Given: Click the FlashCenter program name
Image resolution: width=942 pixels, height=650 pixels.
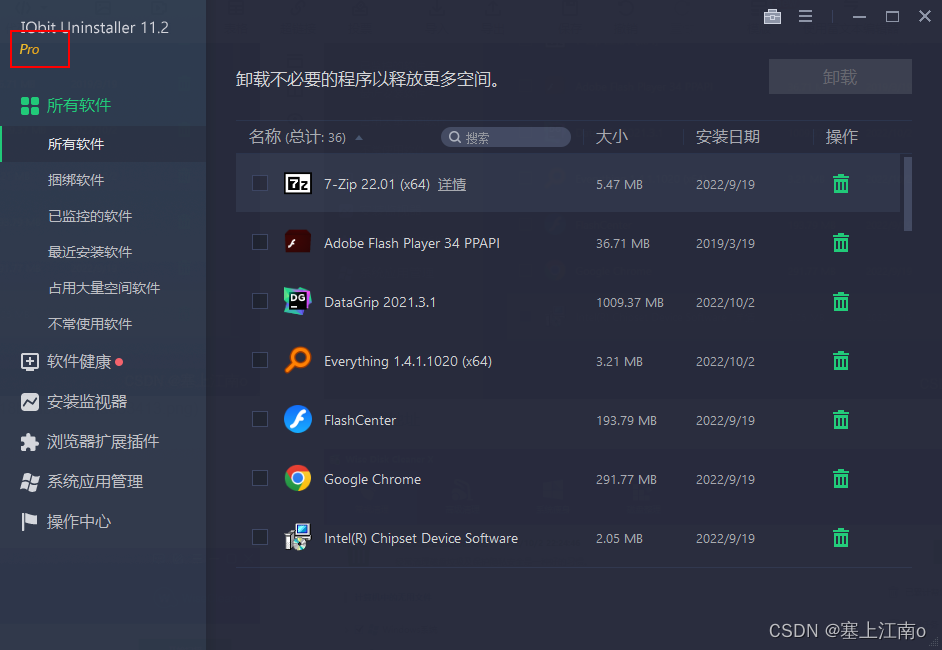Looking at the screenshot, I should (360, 421).
